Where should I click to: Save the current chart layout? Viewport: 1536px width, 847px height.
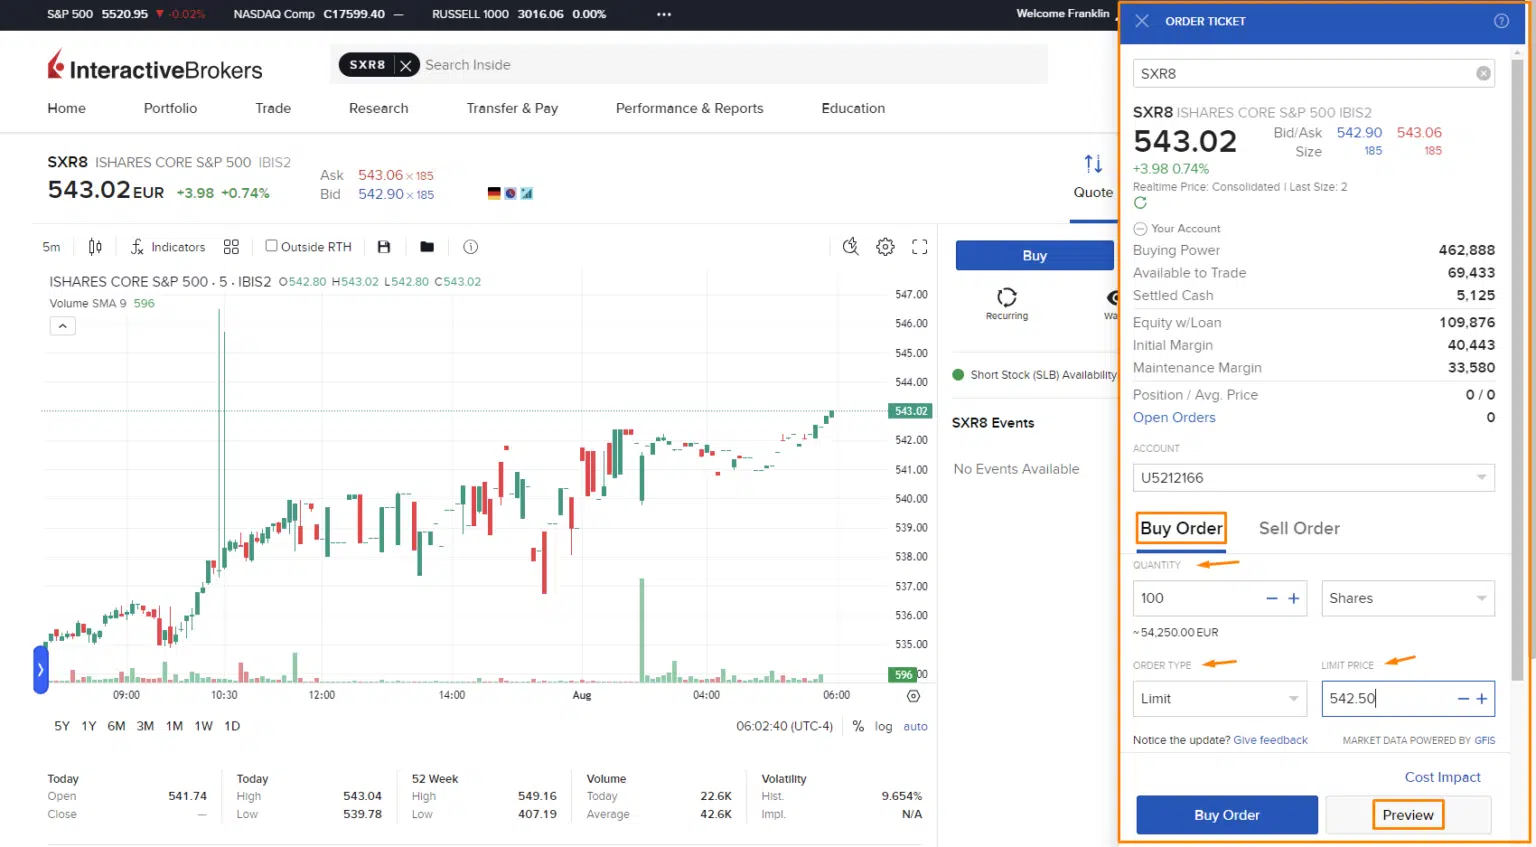coord(384,246)
